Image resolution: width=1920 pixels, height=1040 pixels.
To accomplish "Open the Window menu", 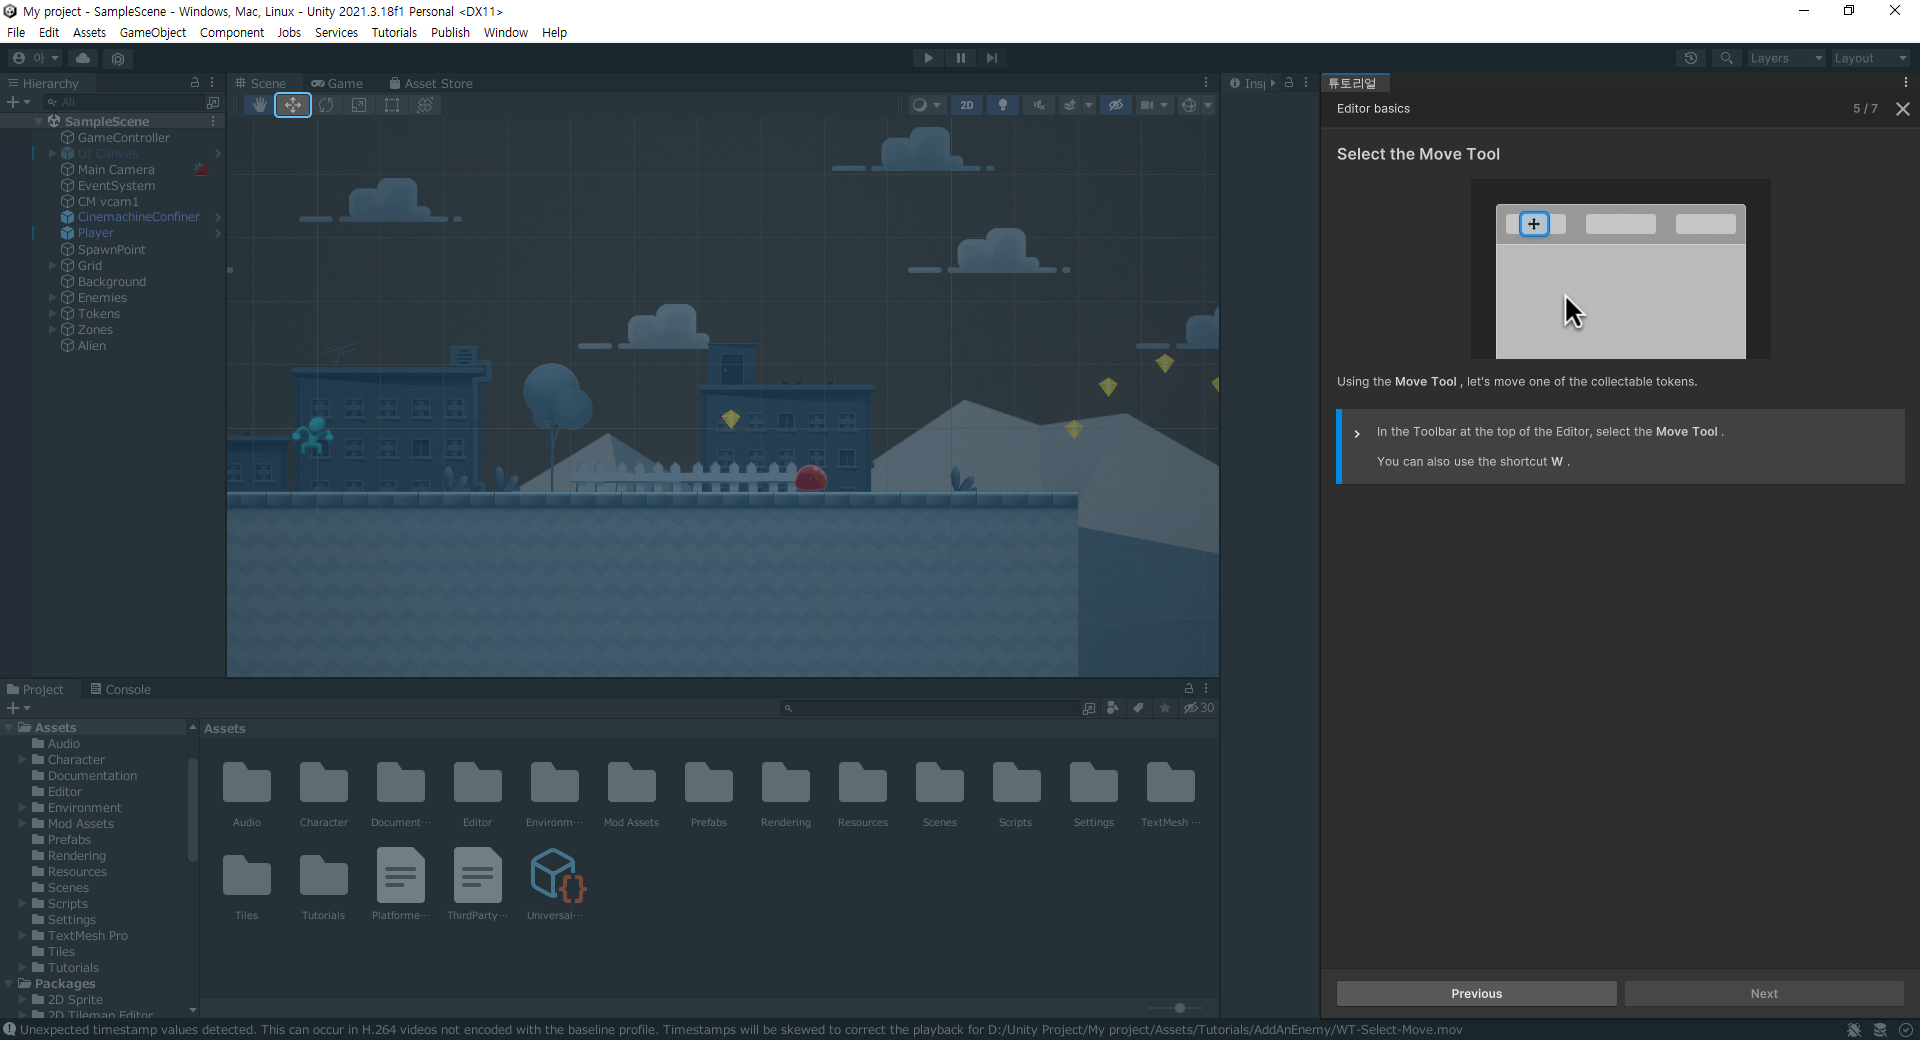I will [505, 32].
